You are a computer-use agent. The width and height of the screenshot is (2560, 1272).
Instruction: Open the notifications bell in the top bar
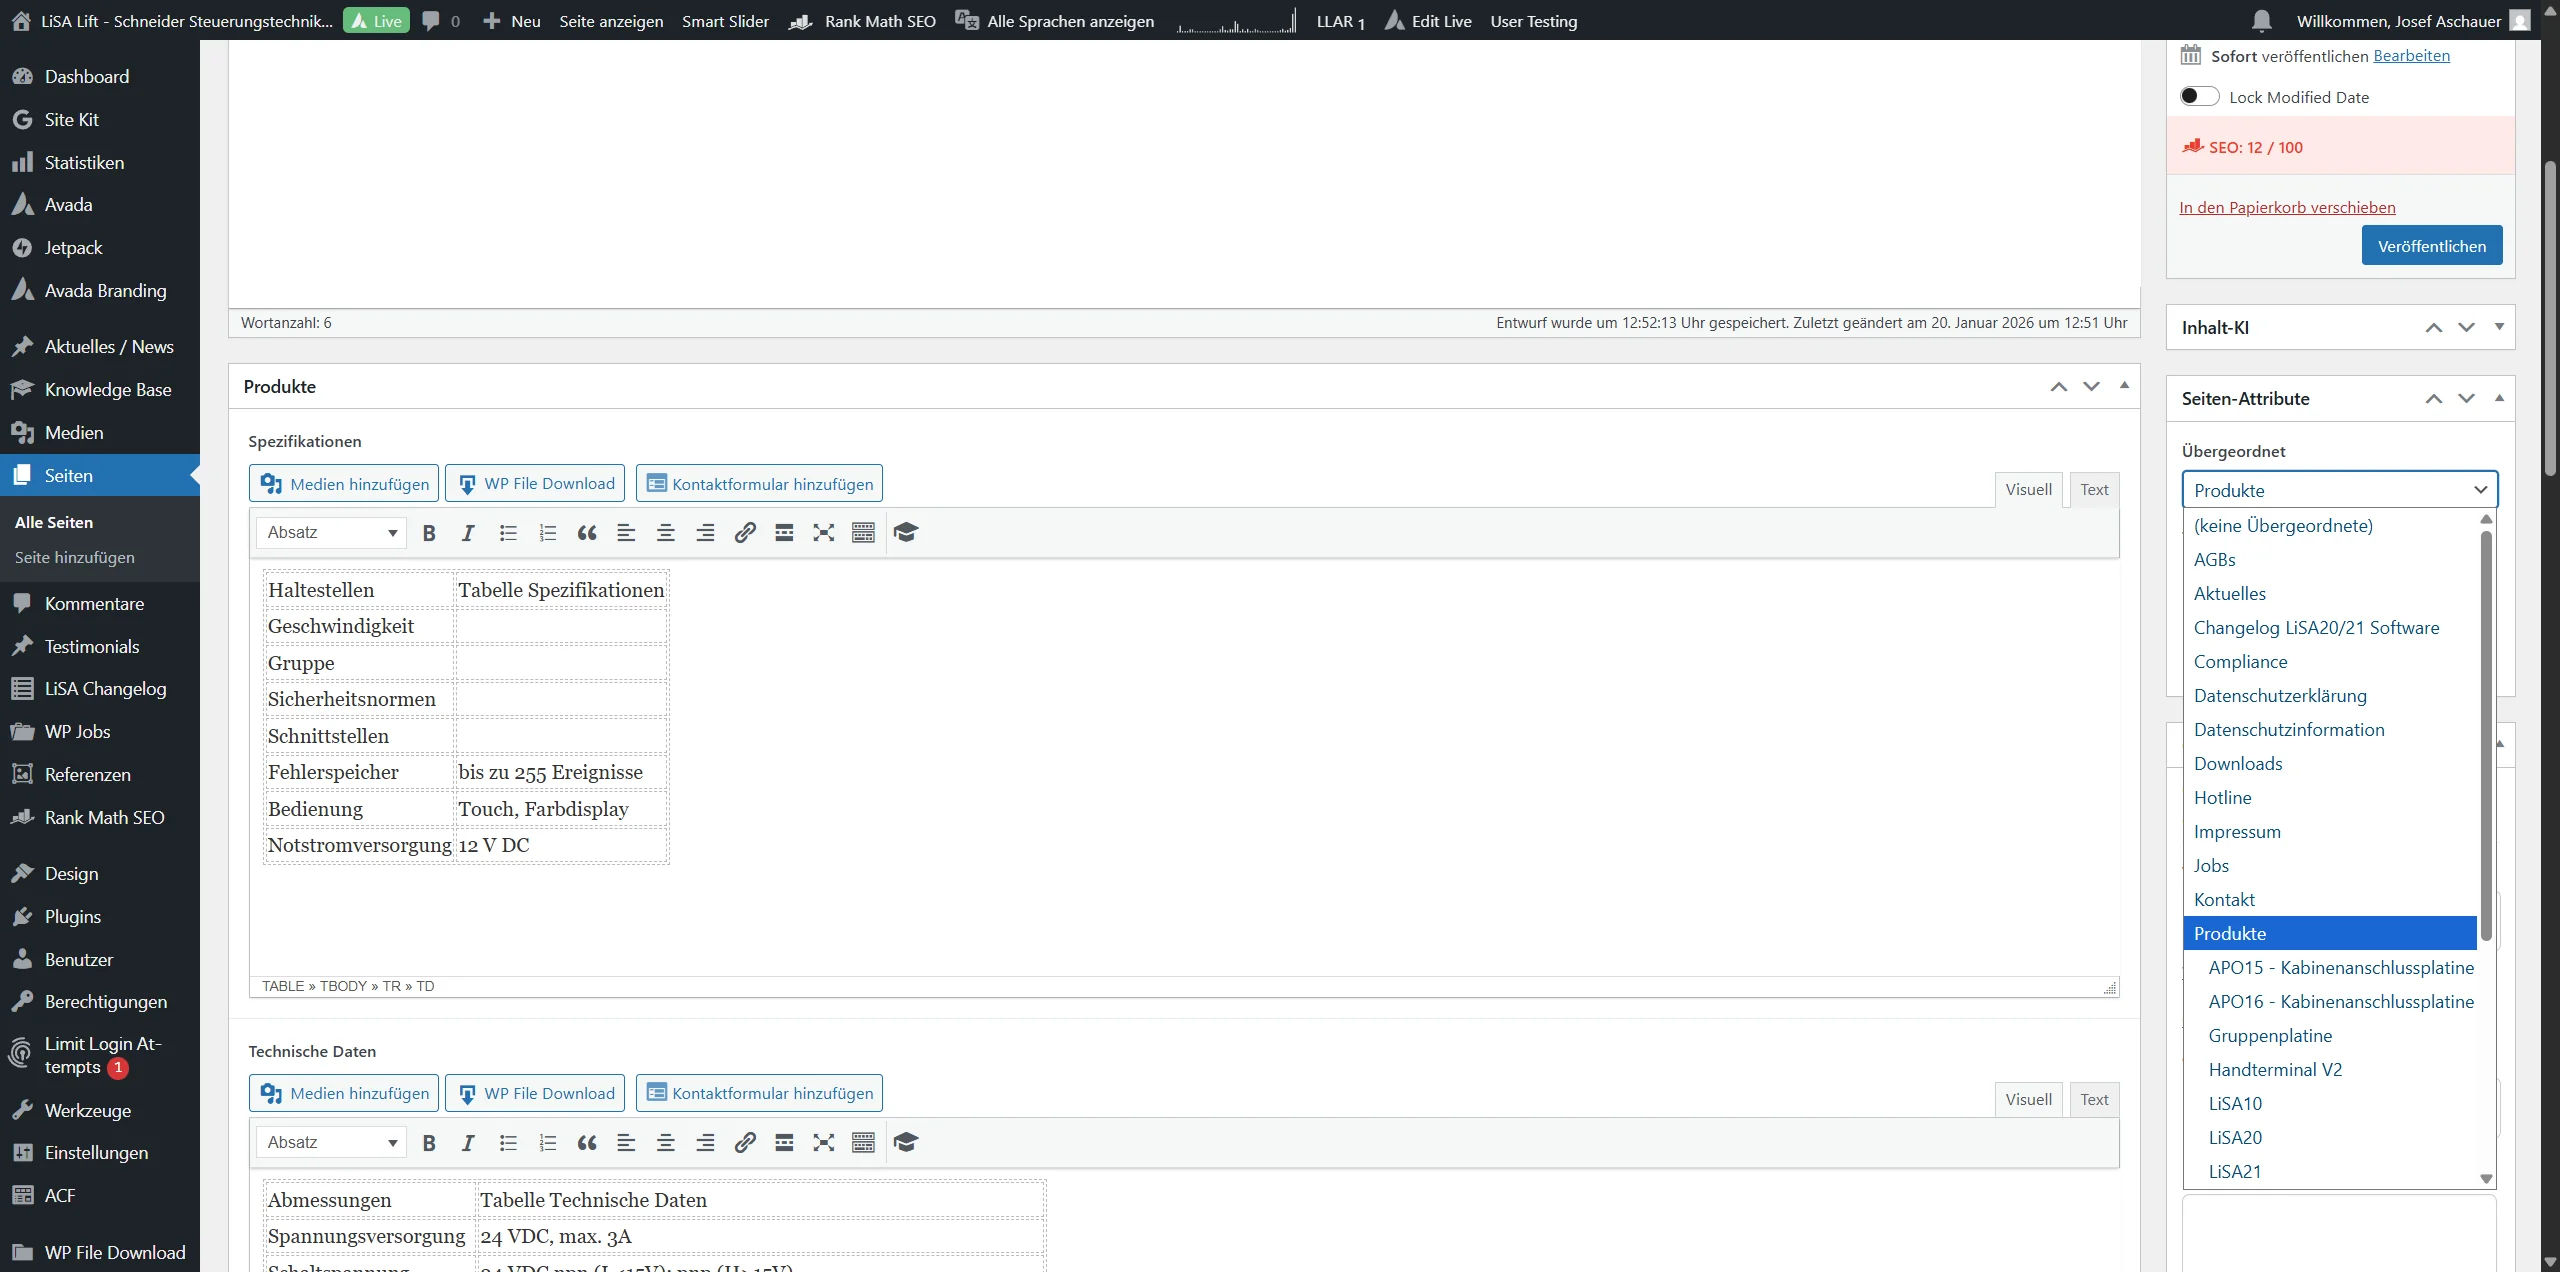coord(2260,20)
